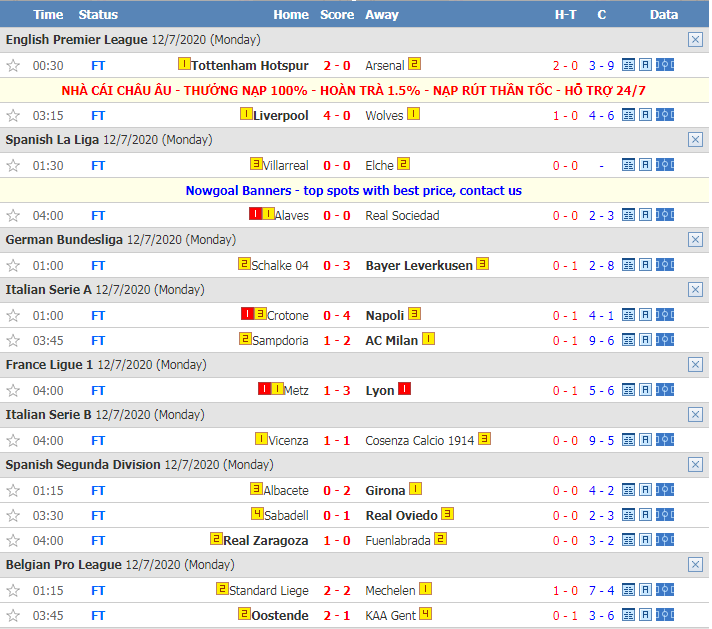The width and height of the screenshot is (712, 629).
Task: Click Lyon's red card indicator
Action: [405, 389]
